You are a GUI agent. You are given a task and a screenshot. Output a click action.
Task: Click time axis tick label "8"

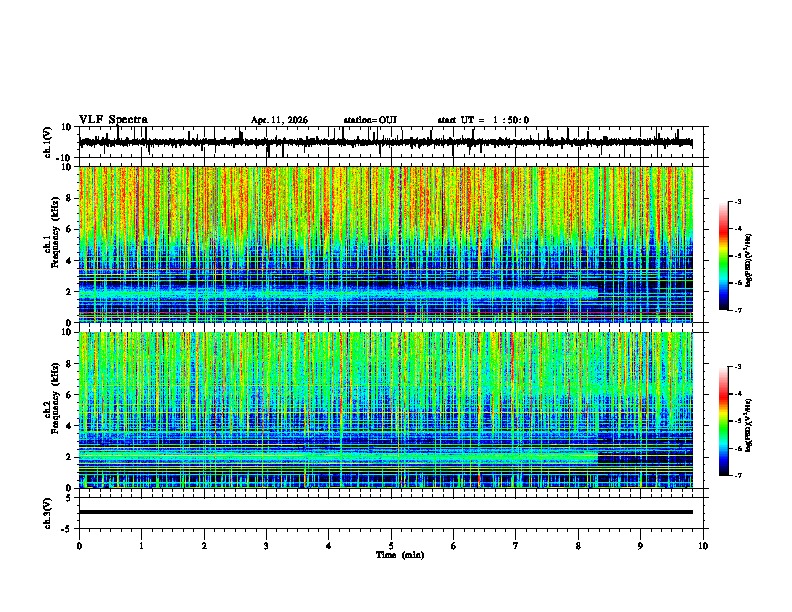pyautogui.click(x=578, y=546)
